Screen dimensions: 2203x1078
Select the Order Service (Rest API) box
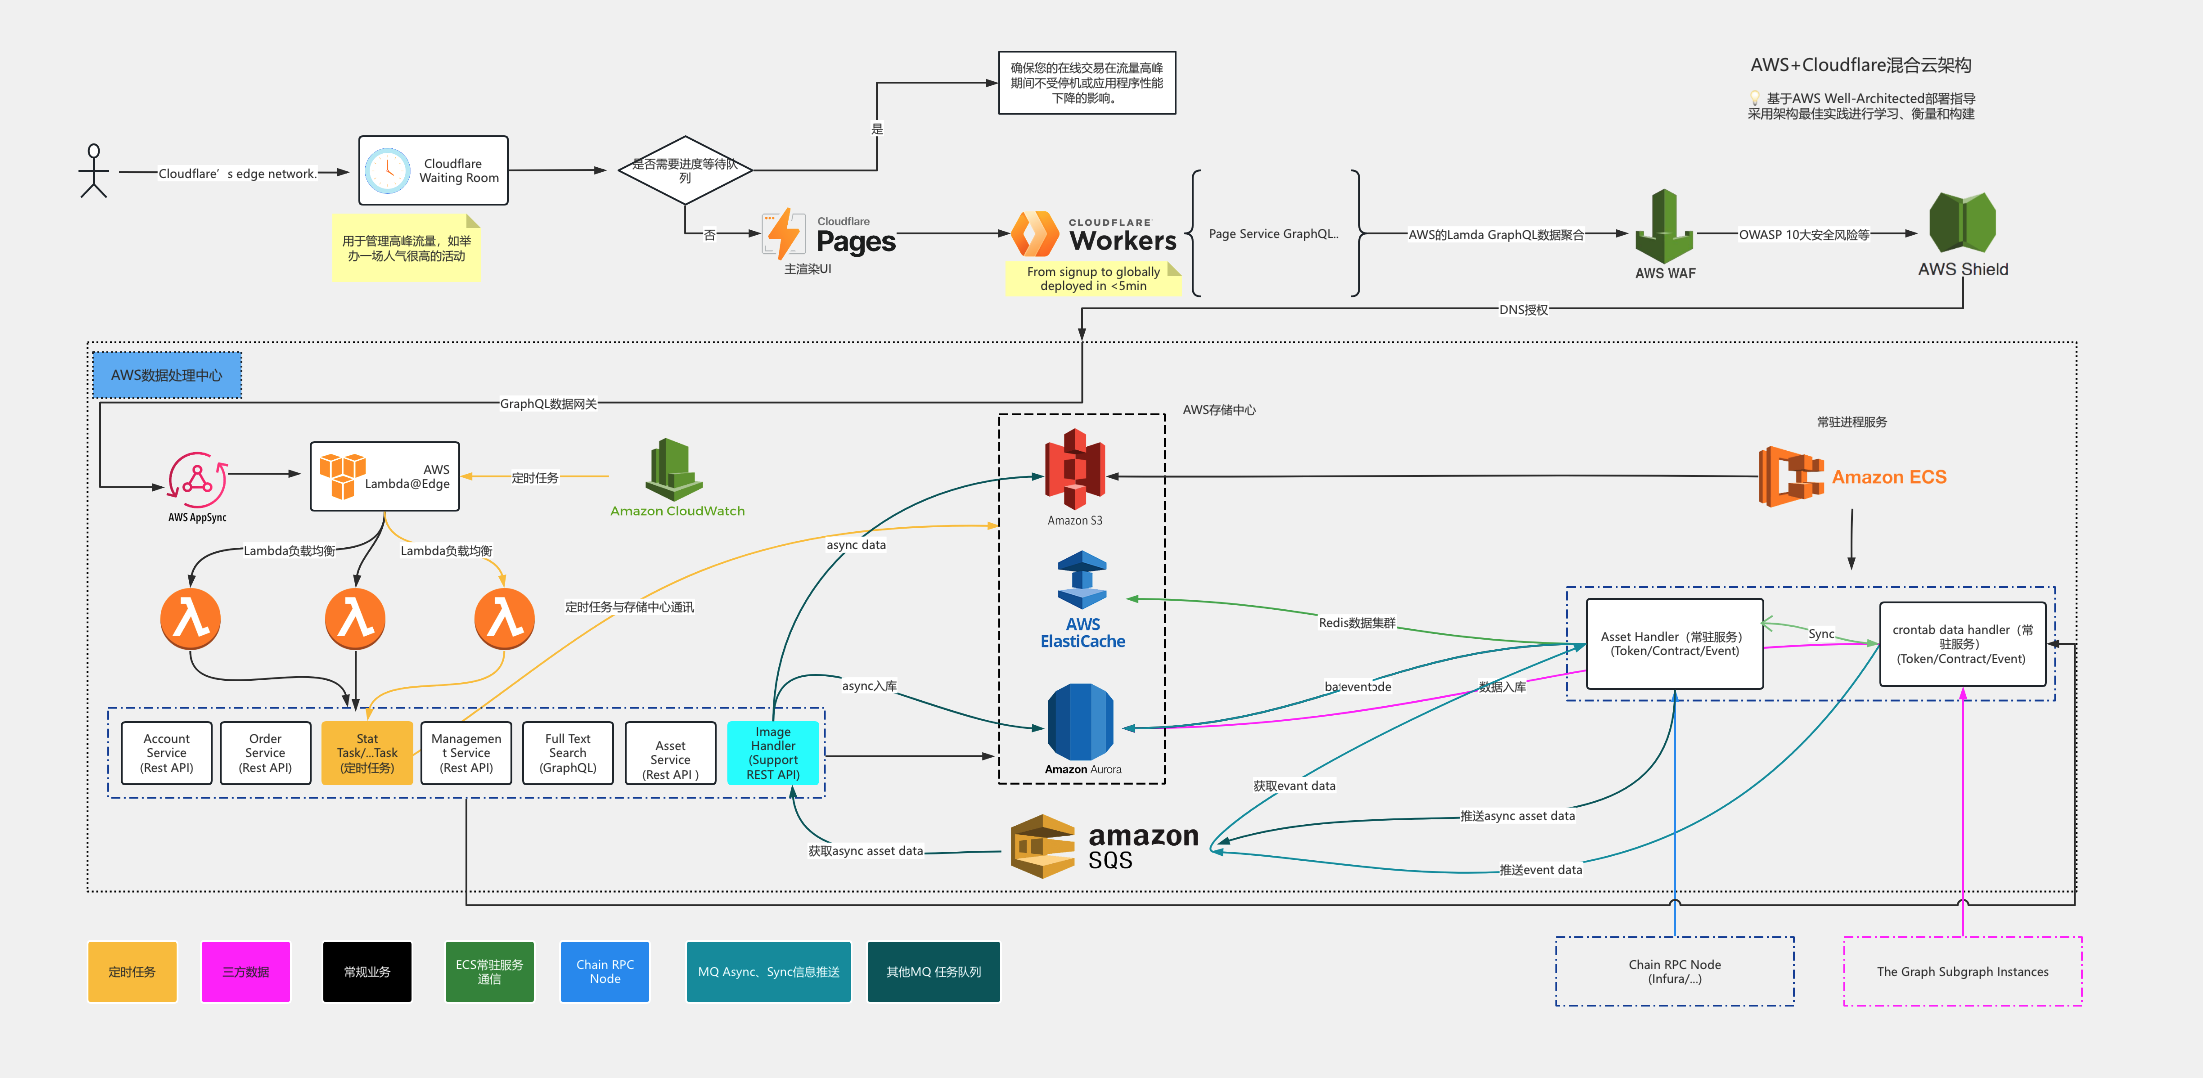[265, 753]
